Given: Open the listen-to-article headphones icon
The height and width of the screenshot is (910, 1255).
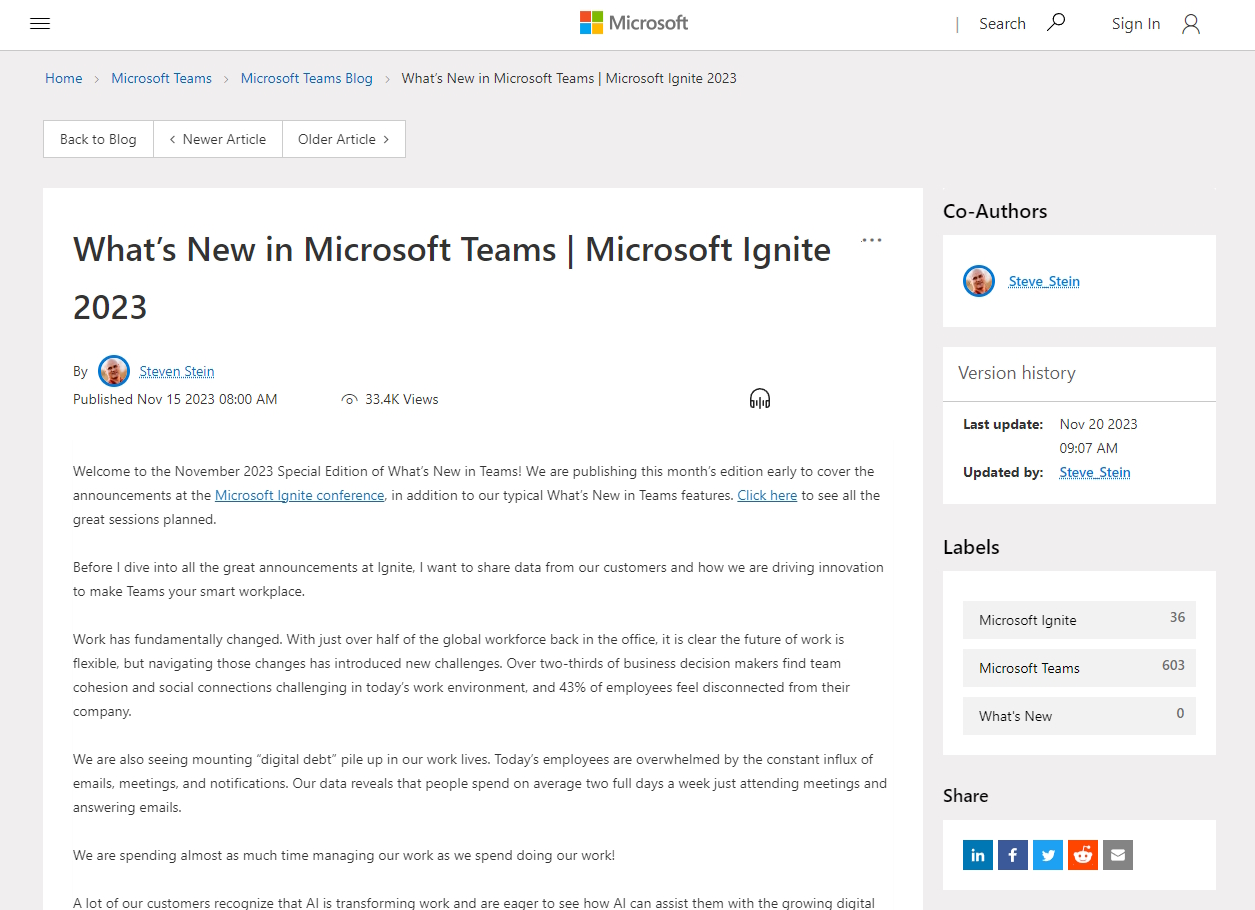Looking at the screenshot, I should tap(759, 398).
